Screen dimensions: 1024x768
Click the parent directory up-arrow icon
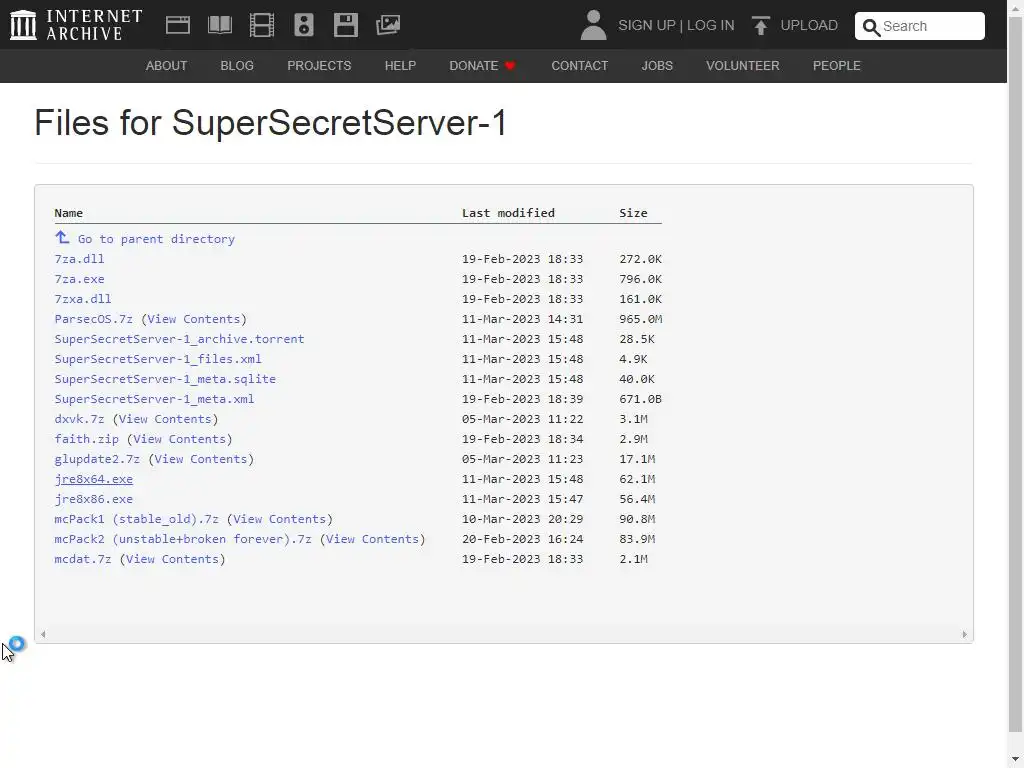pyautogui.click(x=62, y=237)
